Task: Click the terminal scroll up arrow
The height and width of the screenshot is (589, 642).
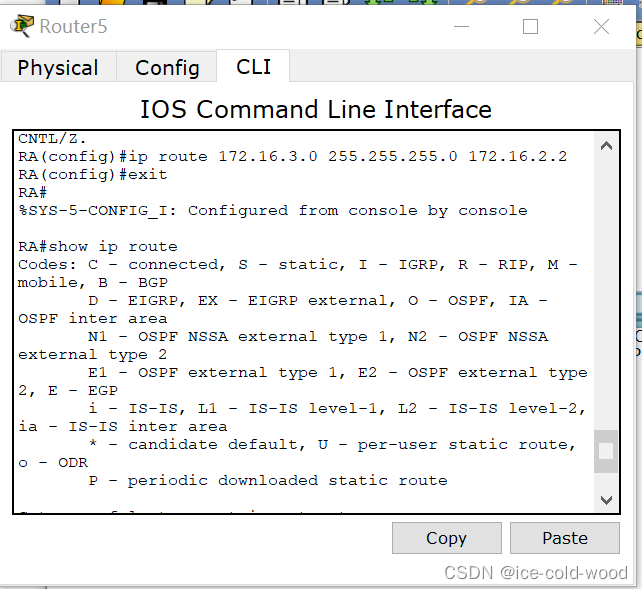Action: [606, 146]
